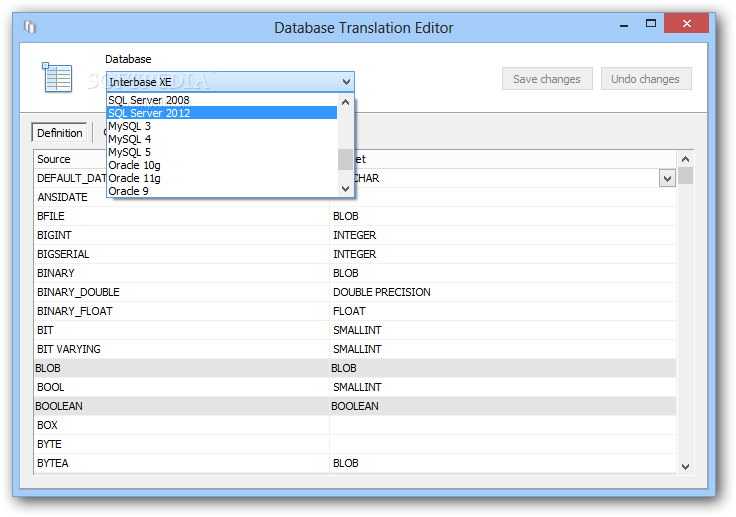This screenshot has width=736, height=517.
Task: Switch to the Definition tab
Action: 60,133
